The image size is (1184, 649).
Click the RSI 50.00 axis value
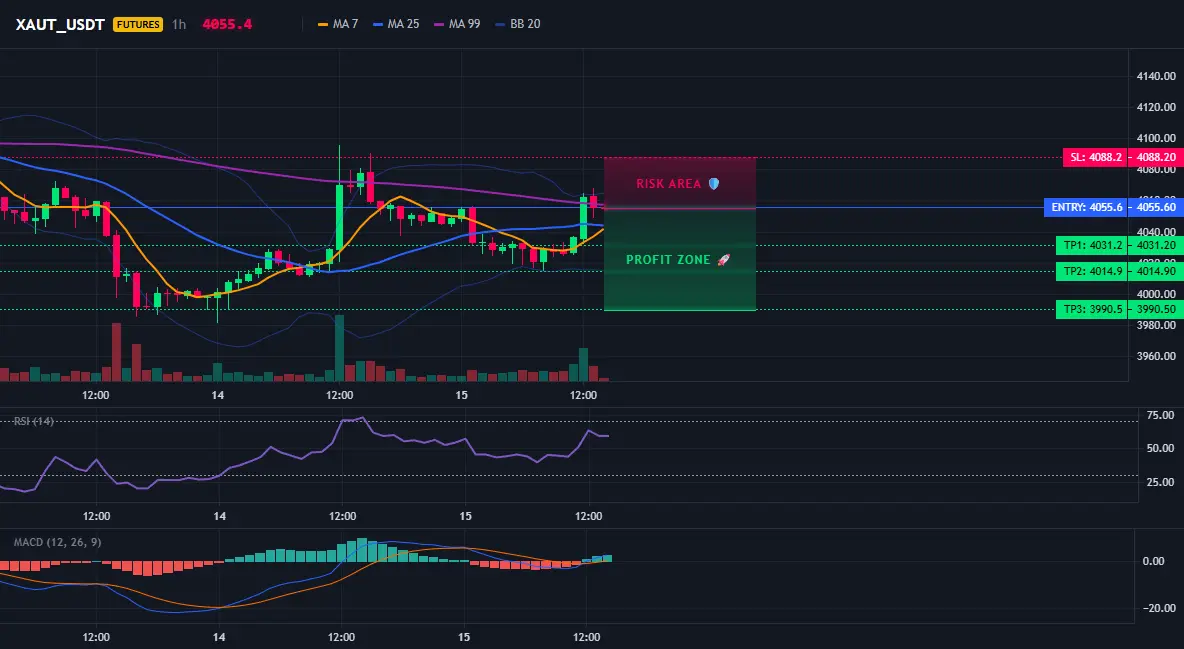click(1160, 448)
